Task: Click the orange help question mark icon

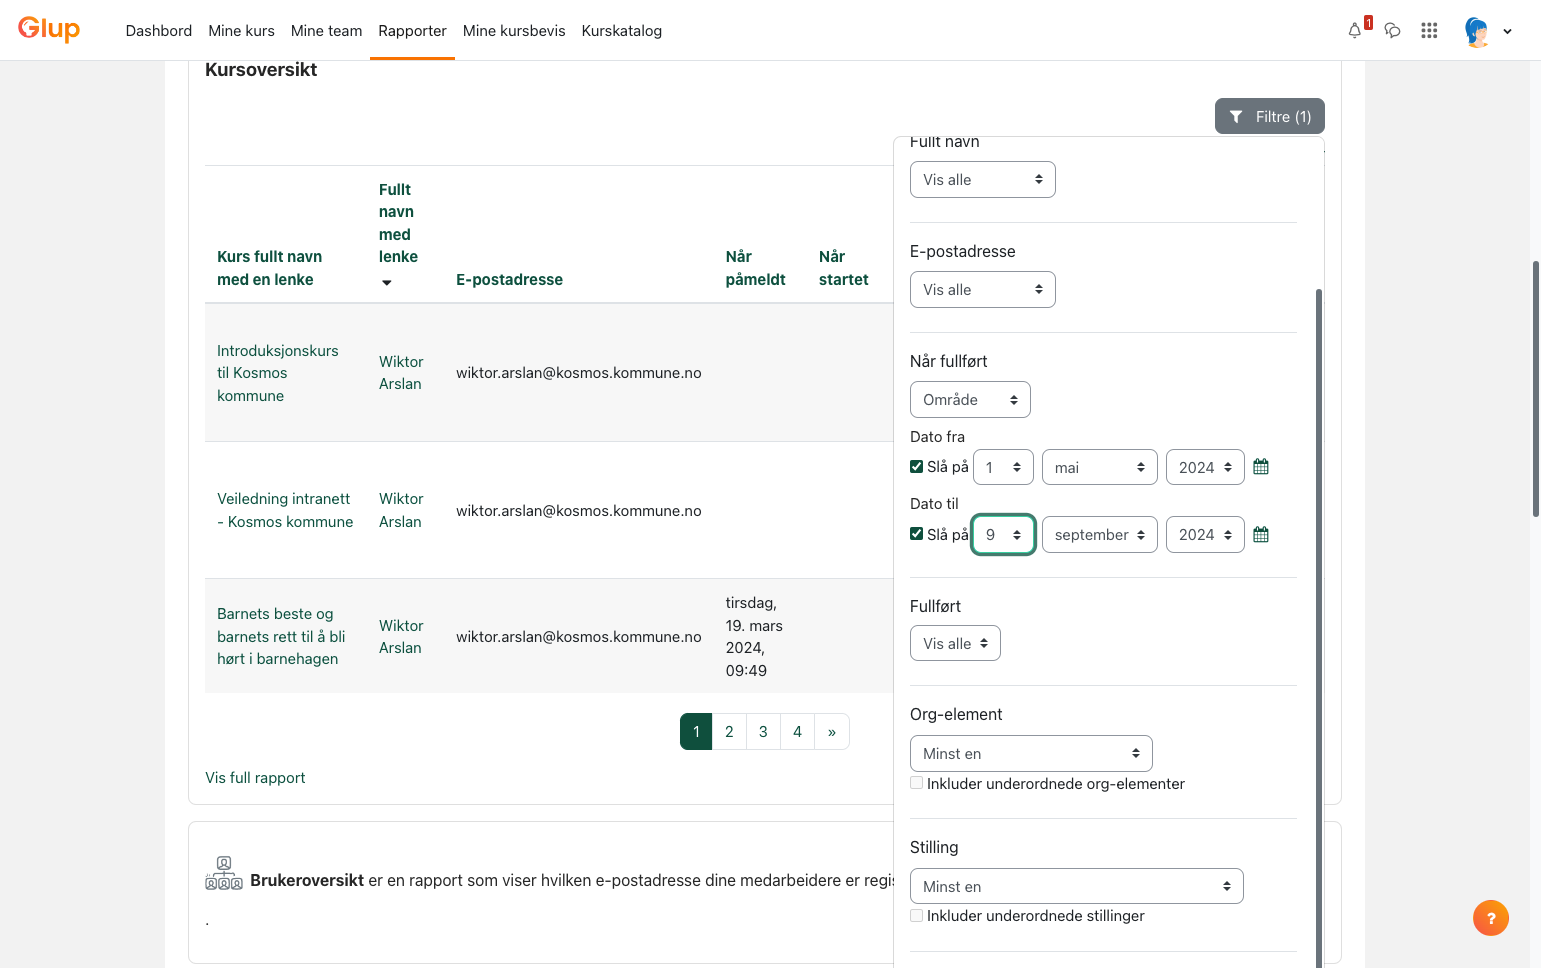Action: pyautogui.click(x=1491, y=918)
